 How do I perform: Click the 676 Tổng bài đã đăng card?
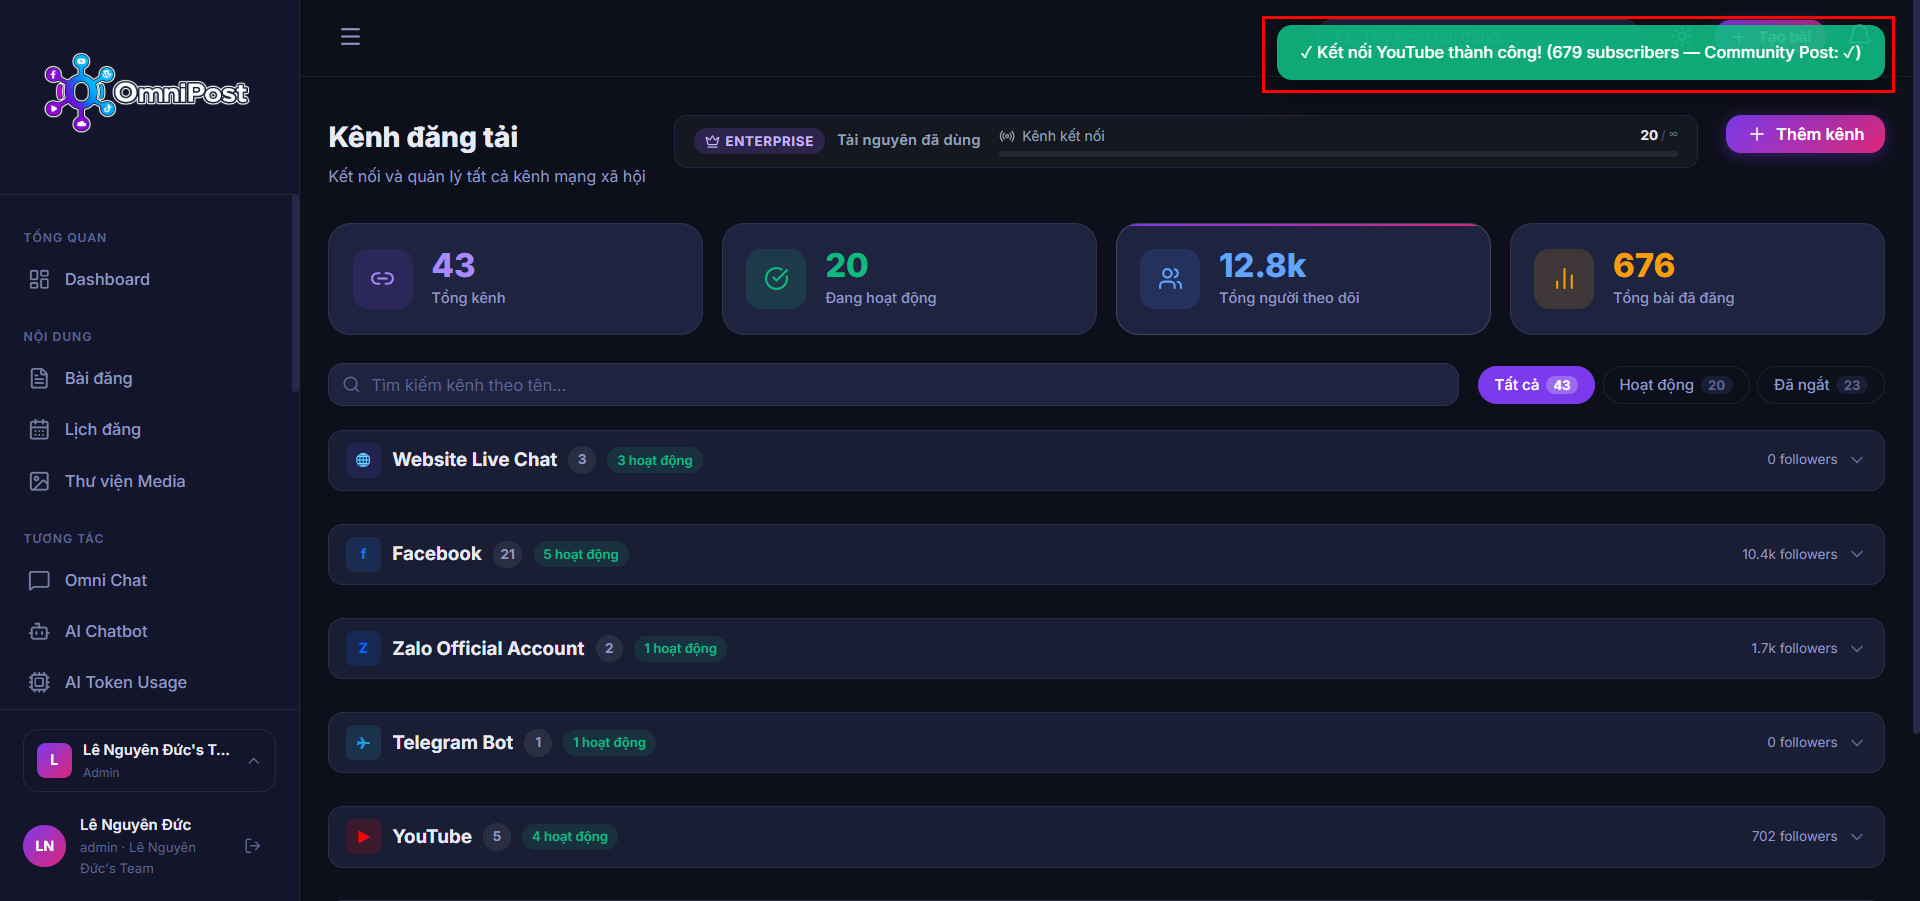tap(1697, 279)
